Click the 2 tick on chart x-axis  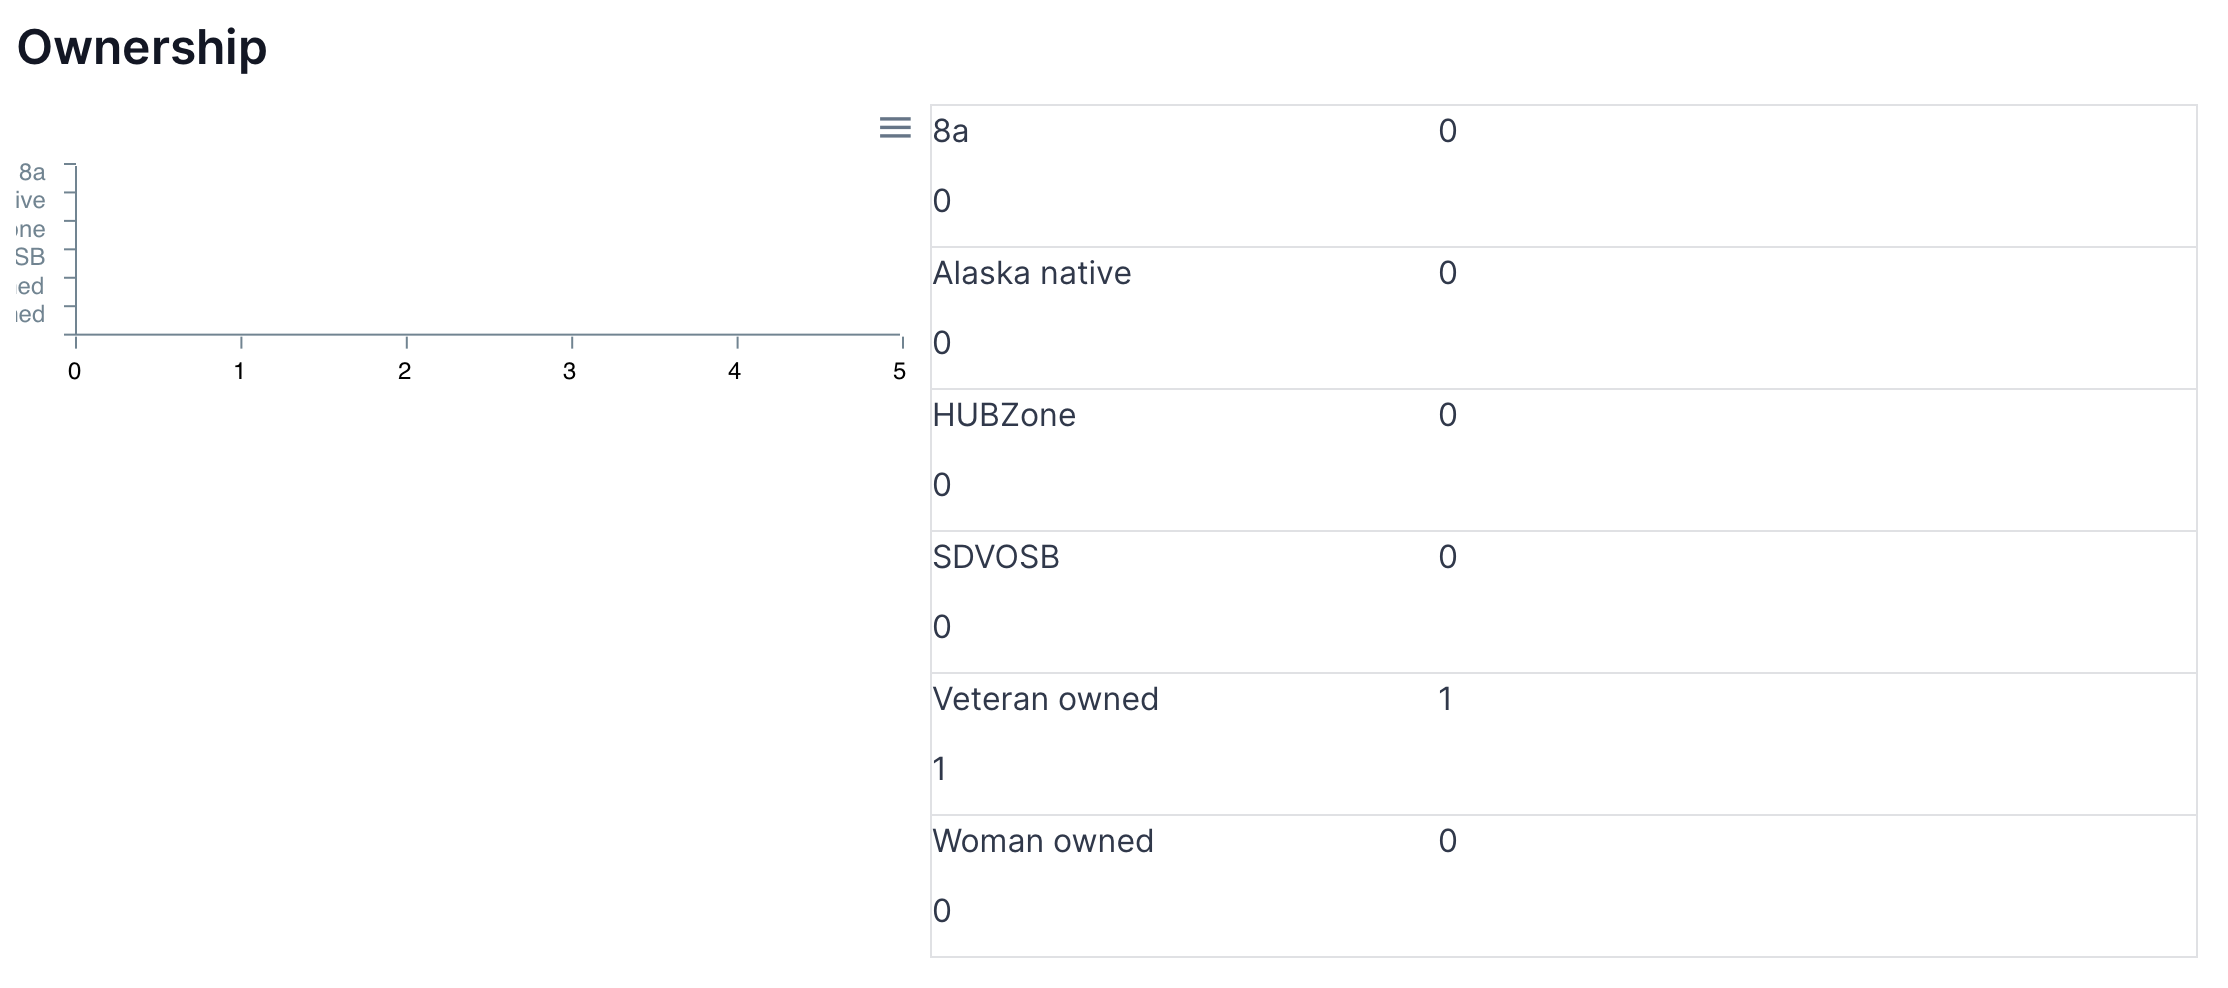point(404,372)
